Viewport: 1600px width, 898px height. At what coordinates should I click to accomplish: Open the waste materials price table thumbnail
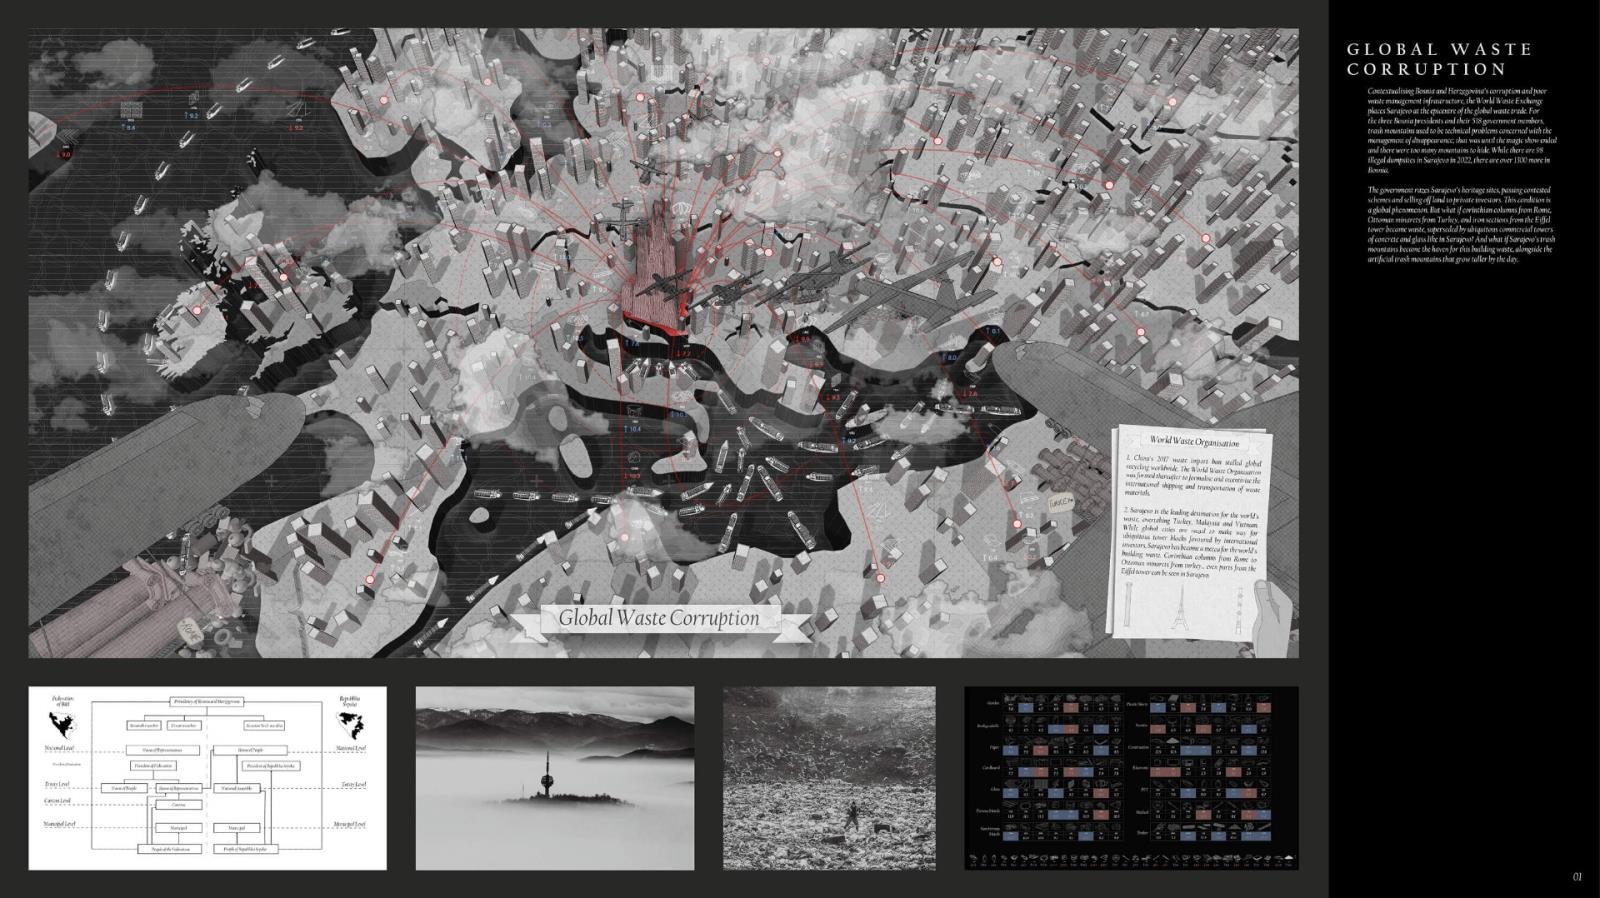coord(1130,777)
